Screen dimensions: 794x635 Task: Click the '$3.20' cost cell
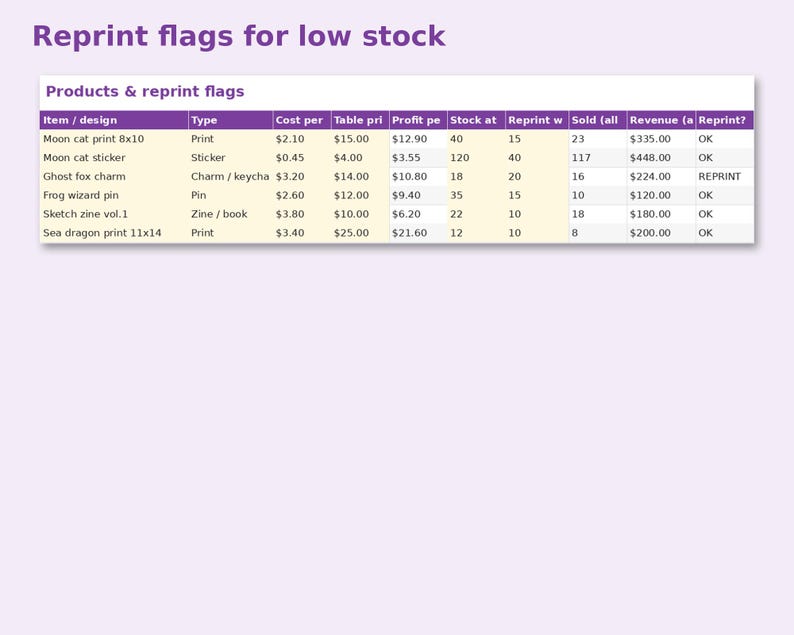click(302, 176)
